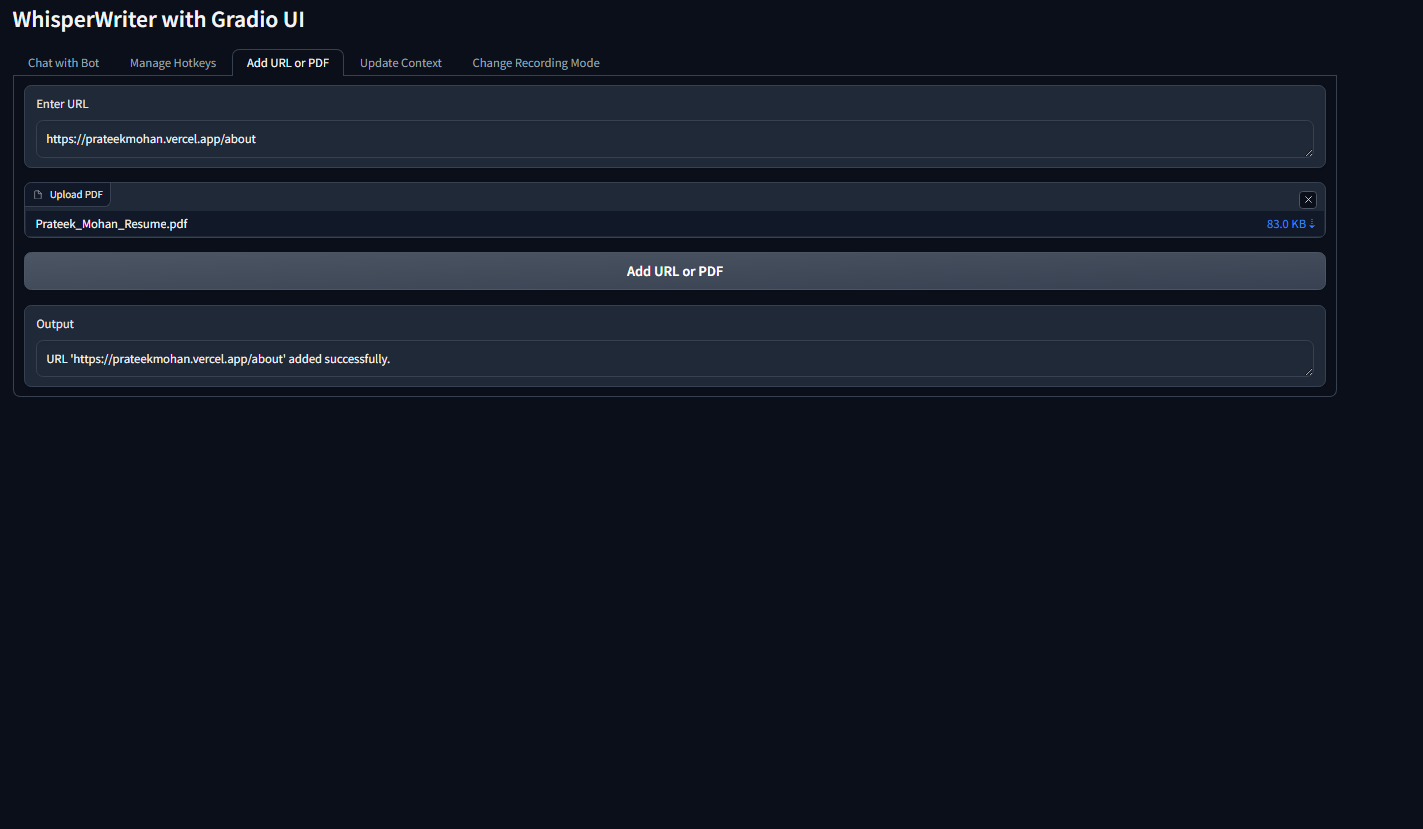Click the Prateek_Mohan_Resume.pdf file name
Screen dimensions: 1423x829
(112, 224)
